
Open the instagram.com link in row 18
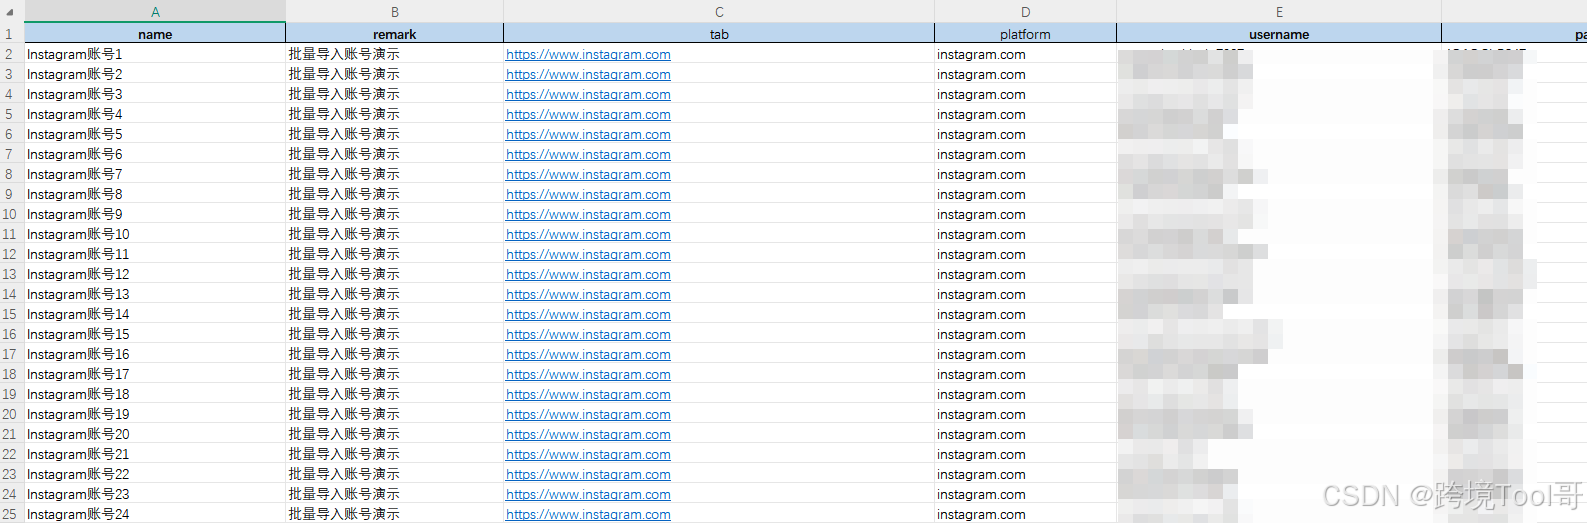pos(588,375)
